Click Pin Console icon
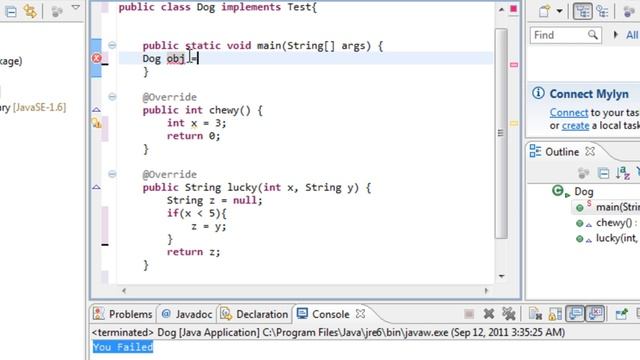 click(x=622, y=314)
